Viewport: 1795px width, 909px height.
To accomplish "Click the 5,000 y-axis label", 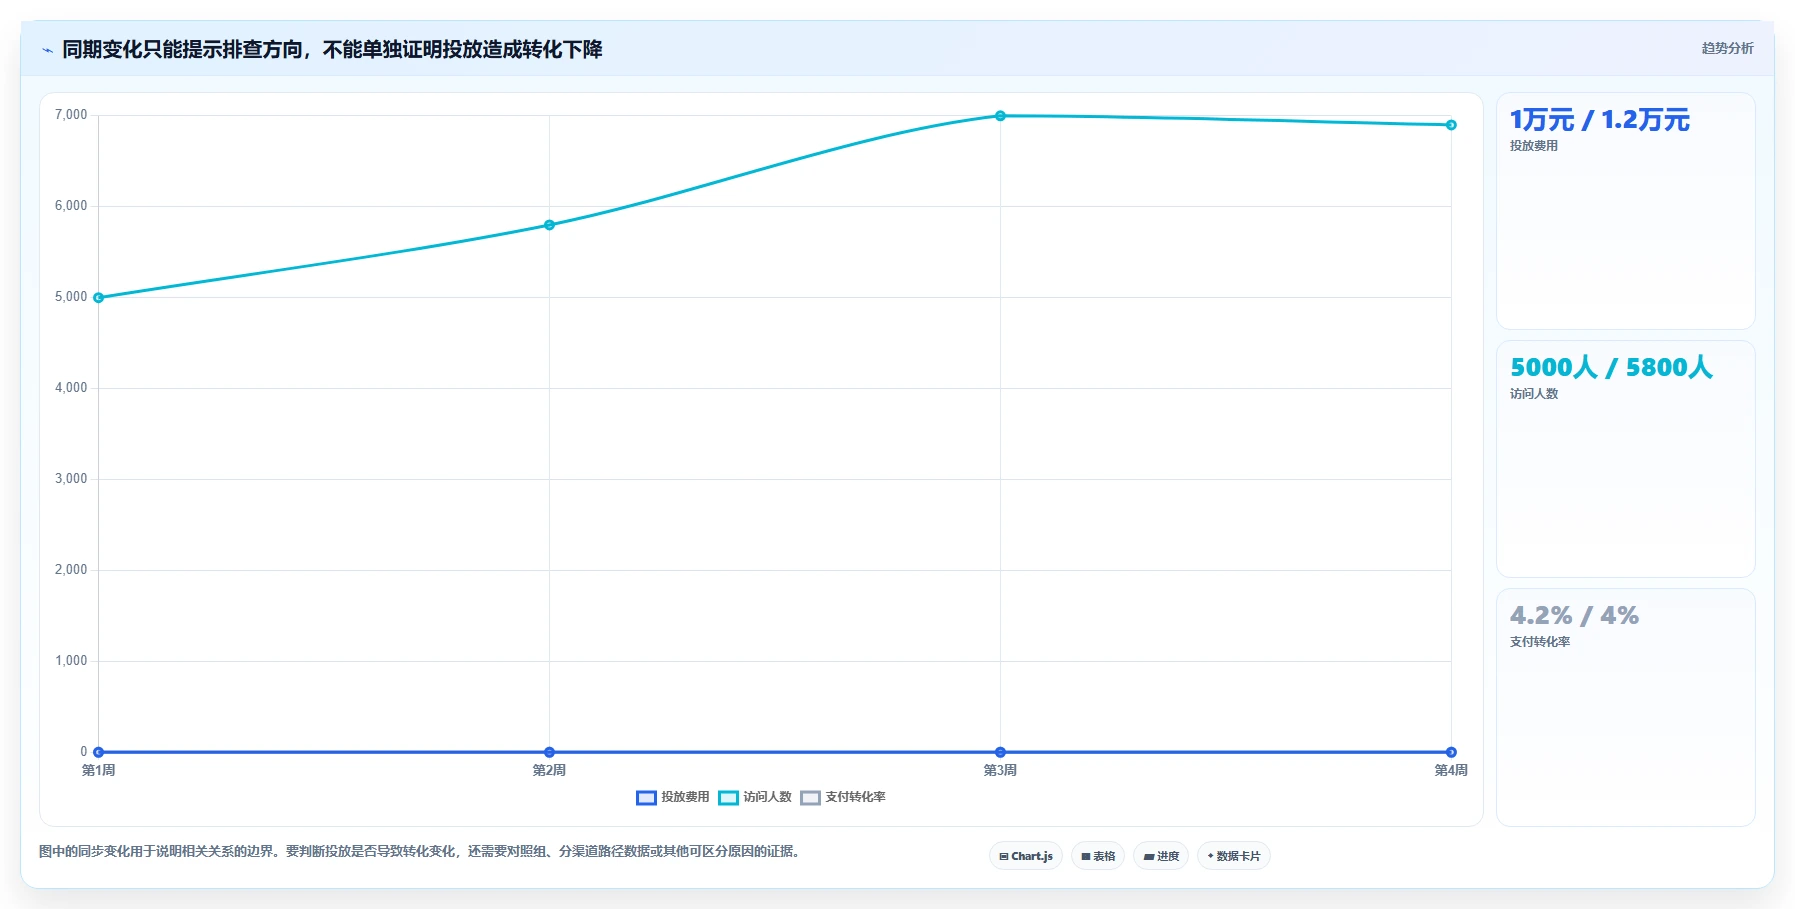I will (x=71, y=297).
